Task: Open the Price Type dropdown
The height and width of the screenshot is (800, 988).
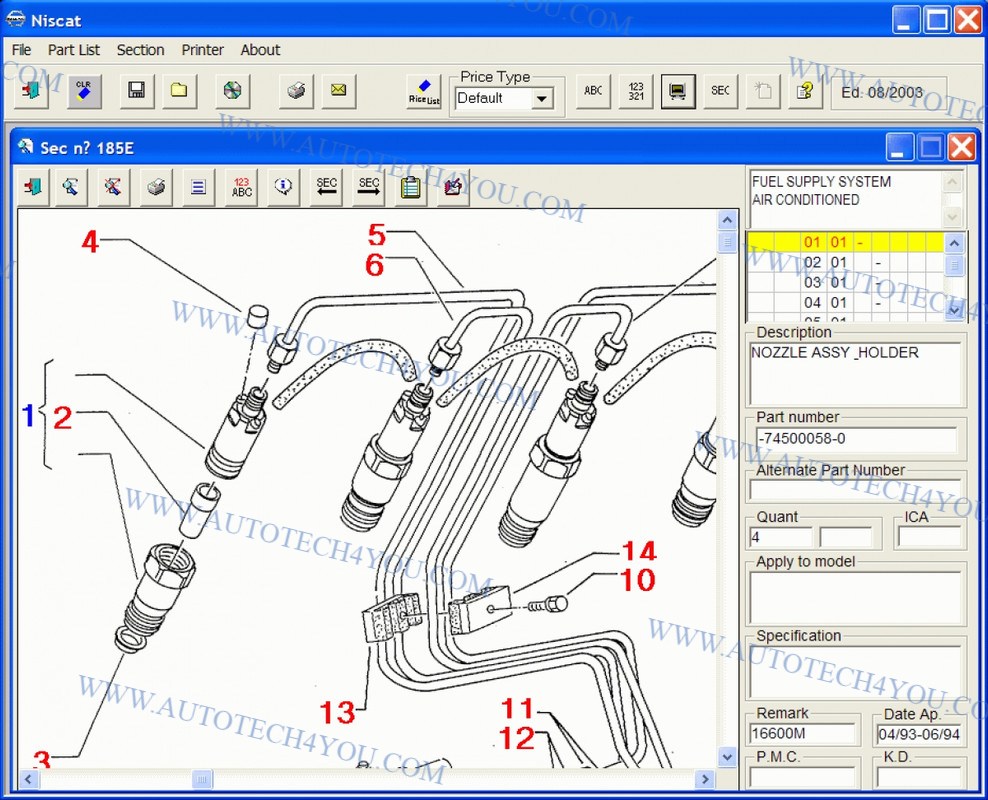Action: (x=541, y=98)
